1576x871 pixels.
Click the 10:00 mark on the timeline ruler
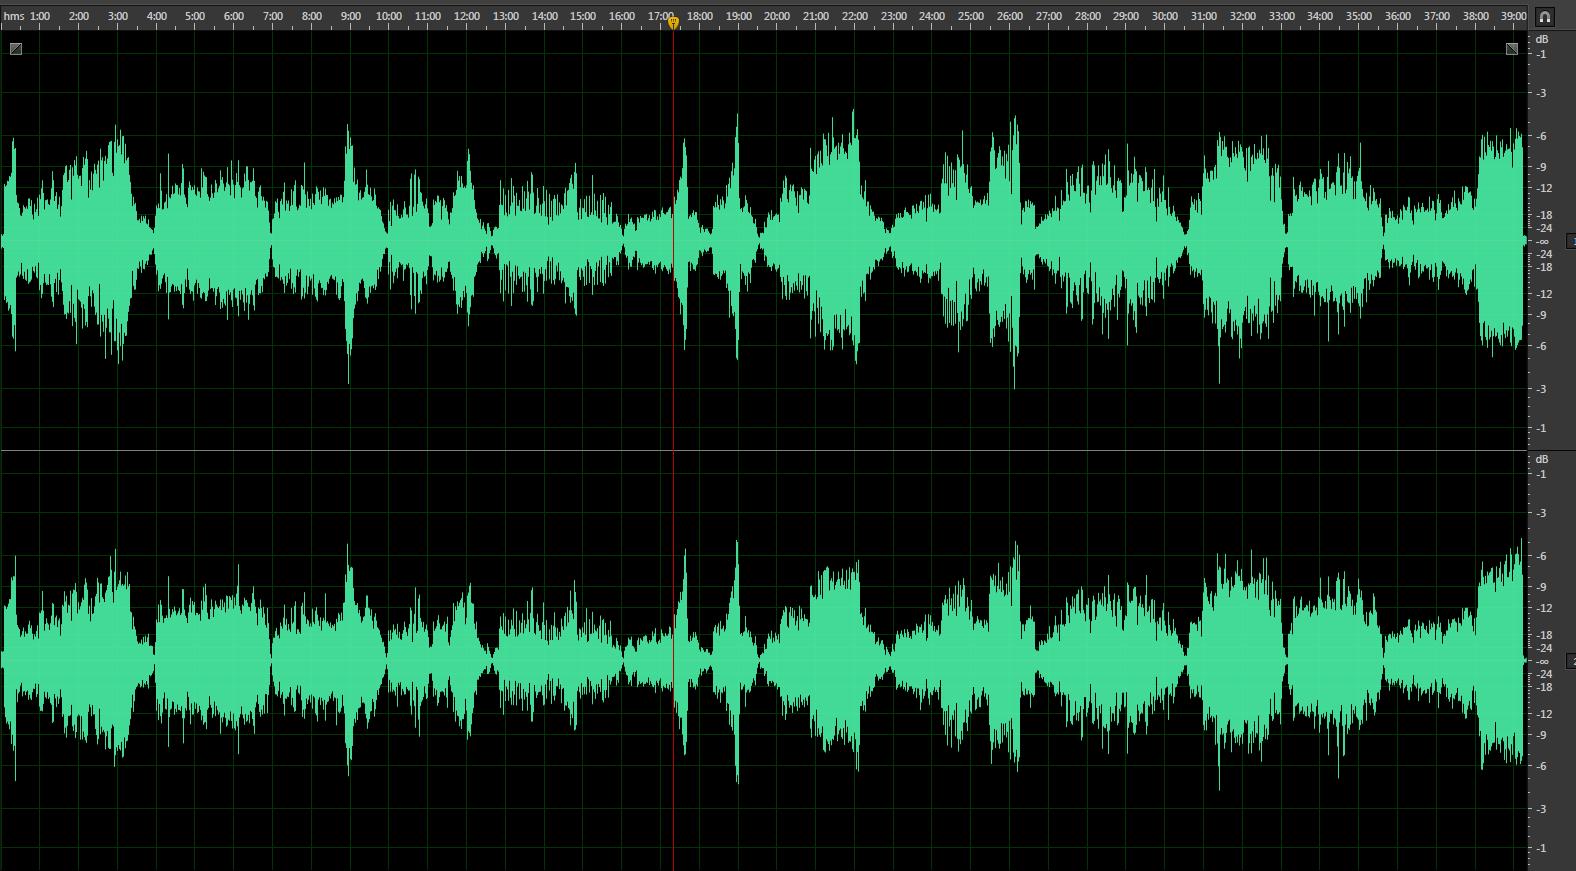(388, 16)
